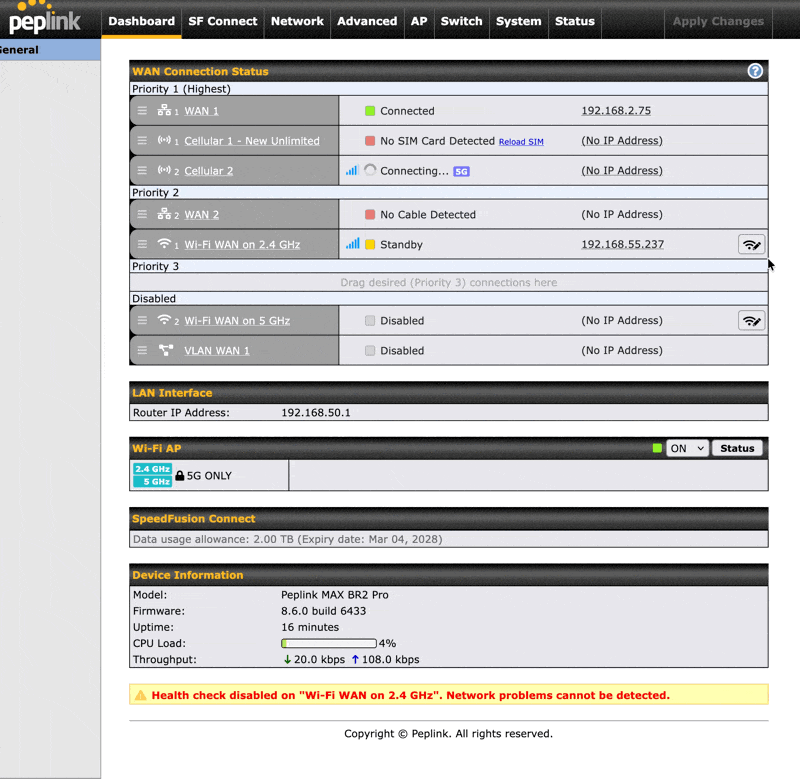Click the SpeedFusion data usage allowance text

(x=287, y=539)
